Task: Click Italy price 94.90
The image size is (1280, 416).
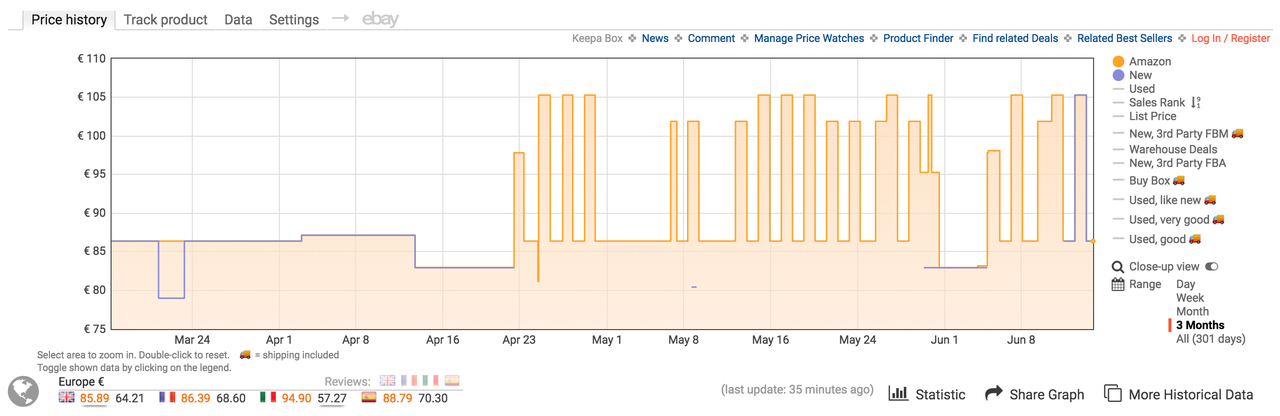Action: pyautogui.click(x=297, y=398)
